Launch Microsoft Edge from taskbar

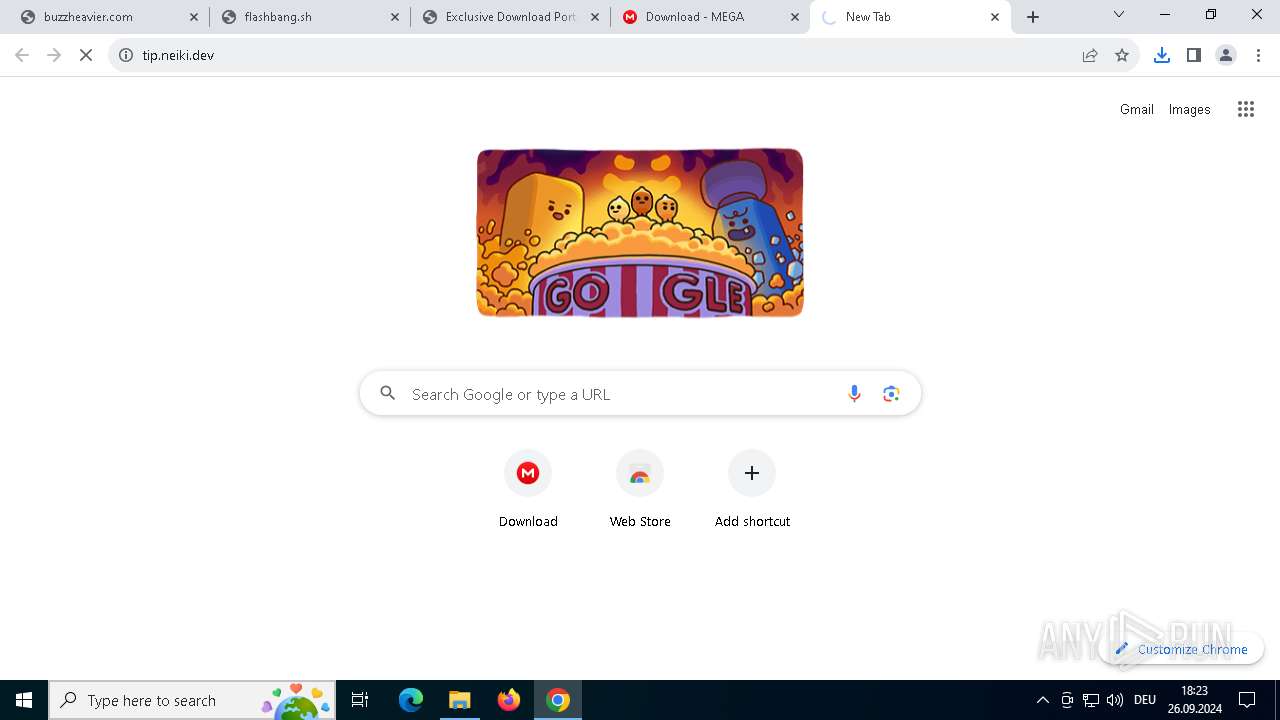click(x=410, y=700)
